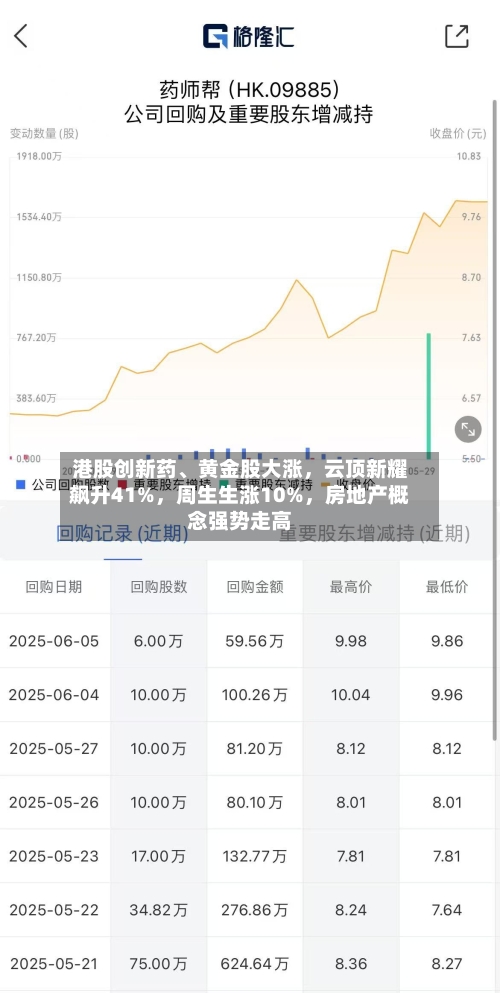The width and height of the screenshot is (500, 993).
Task: Select the 最高价 column header
Action: tap(351, 587)
